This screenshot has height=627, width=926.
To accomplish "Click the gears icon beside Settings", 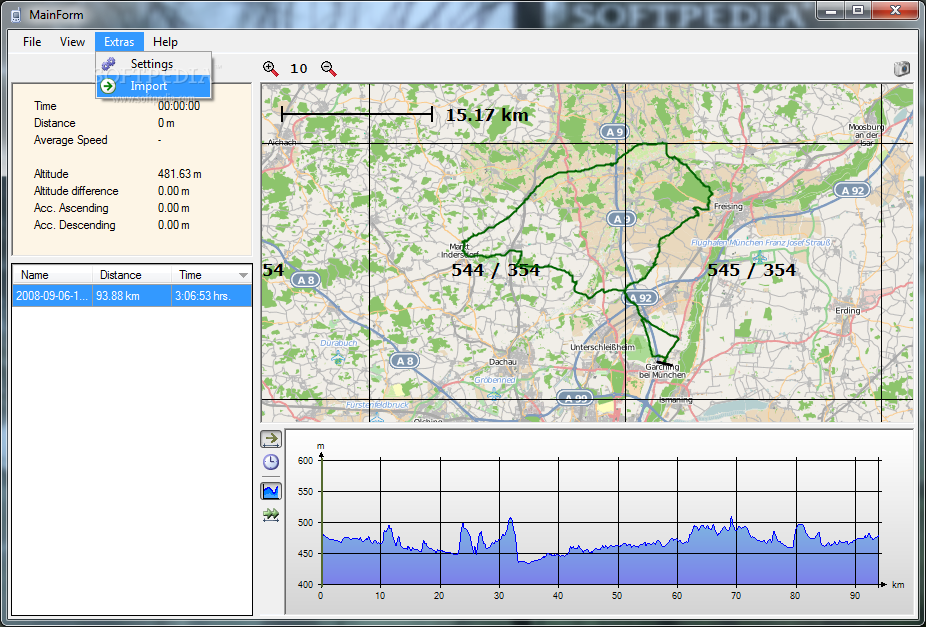I will [x=108, y=64].
